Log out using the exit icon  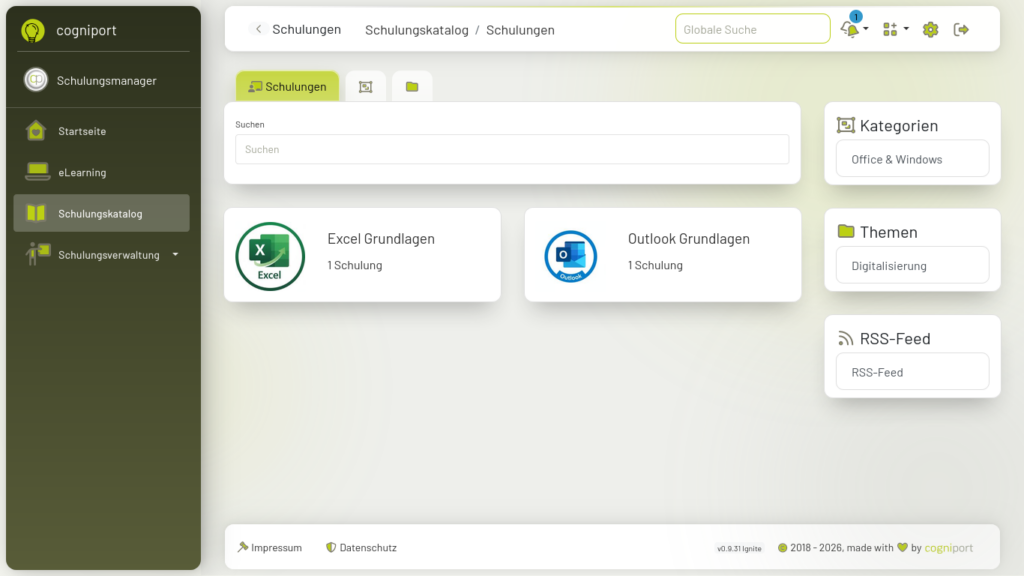click(x=961, y=29)
